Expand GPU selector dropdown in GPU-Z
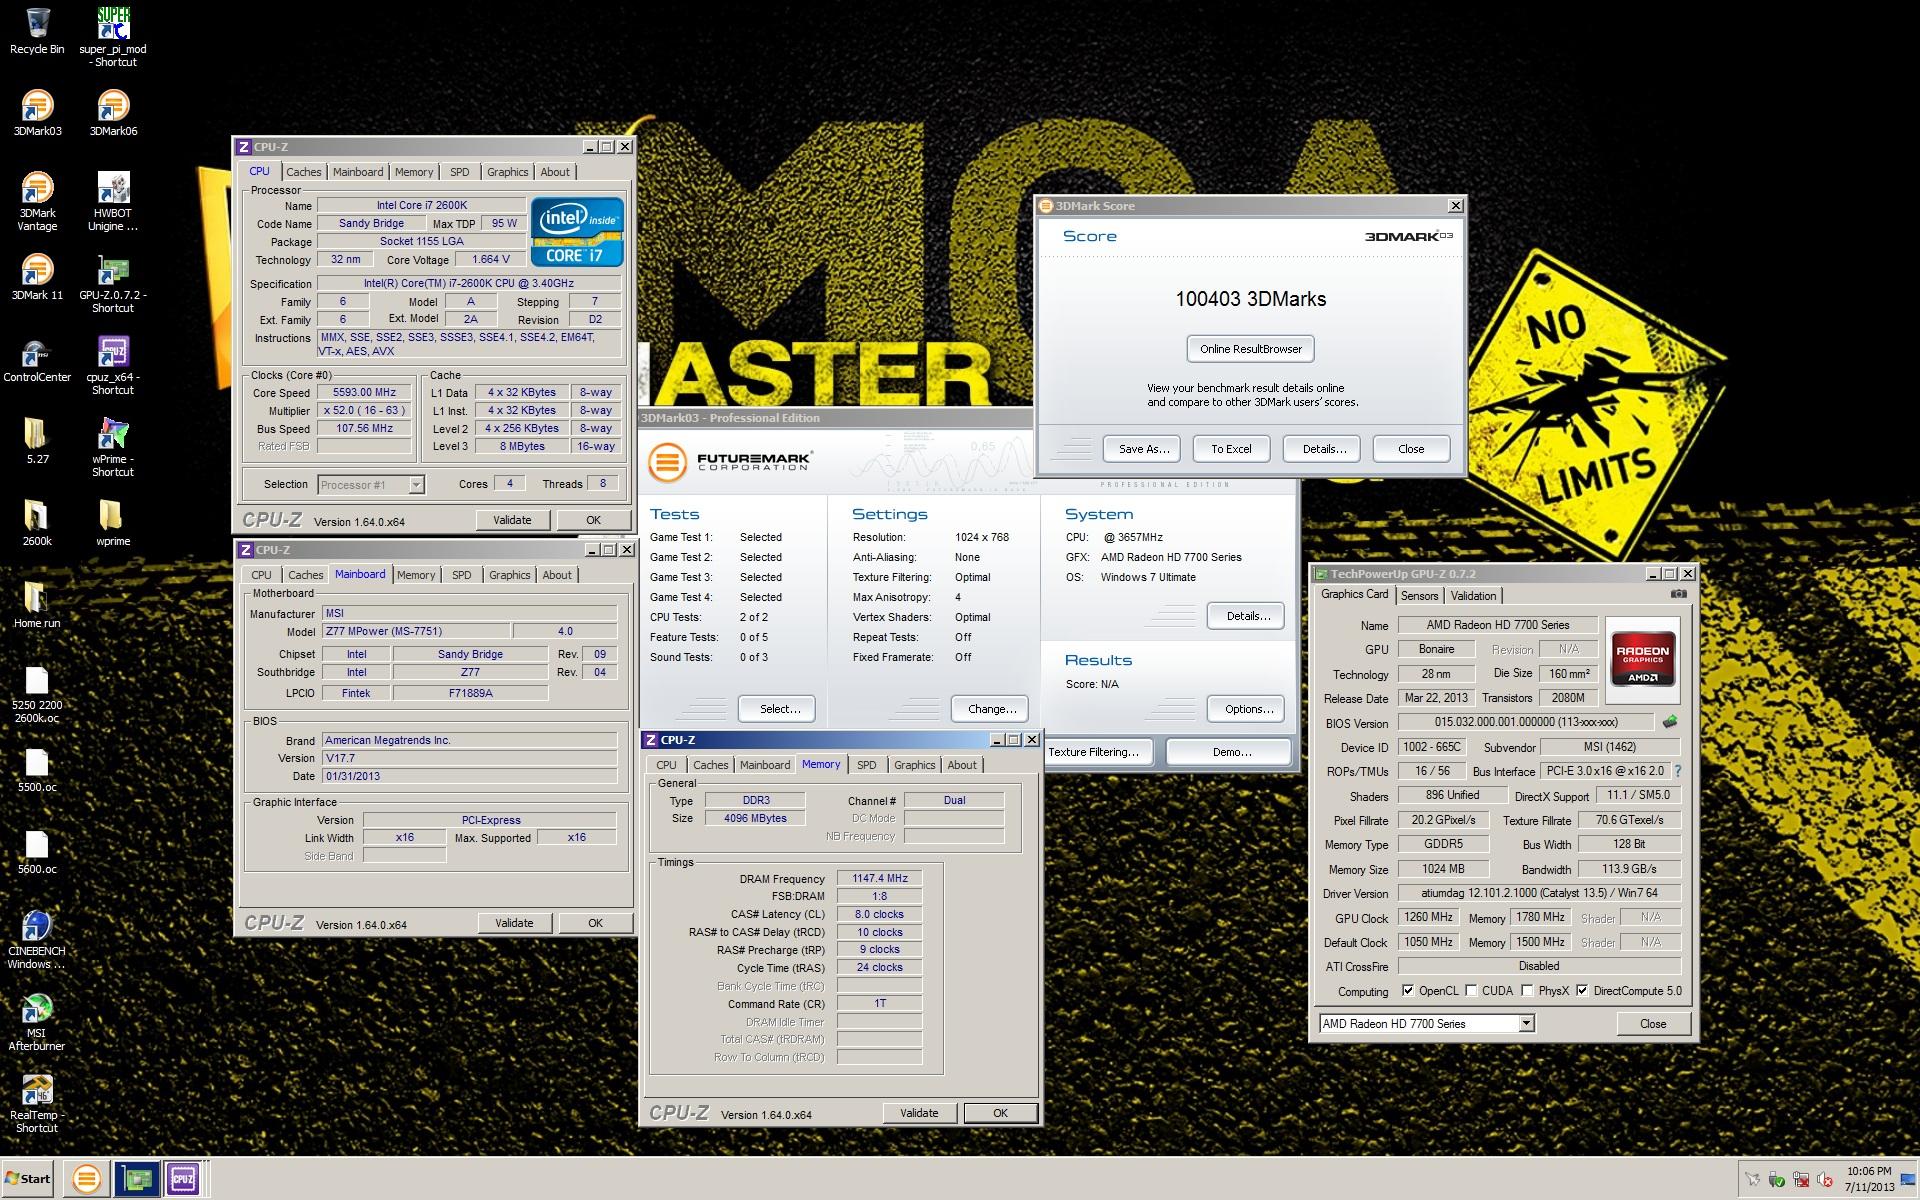This screenshot has height=1200, width=1920. click(x=1527, y=1023)
